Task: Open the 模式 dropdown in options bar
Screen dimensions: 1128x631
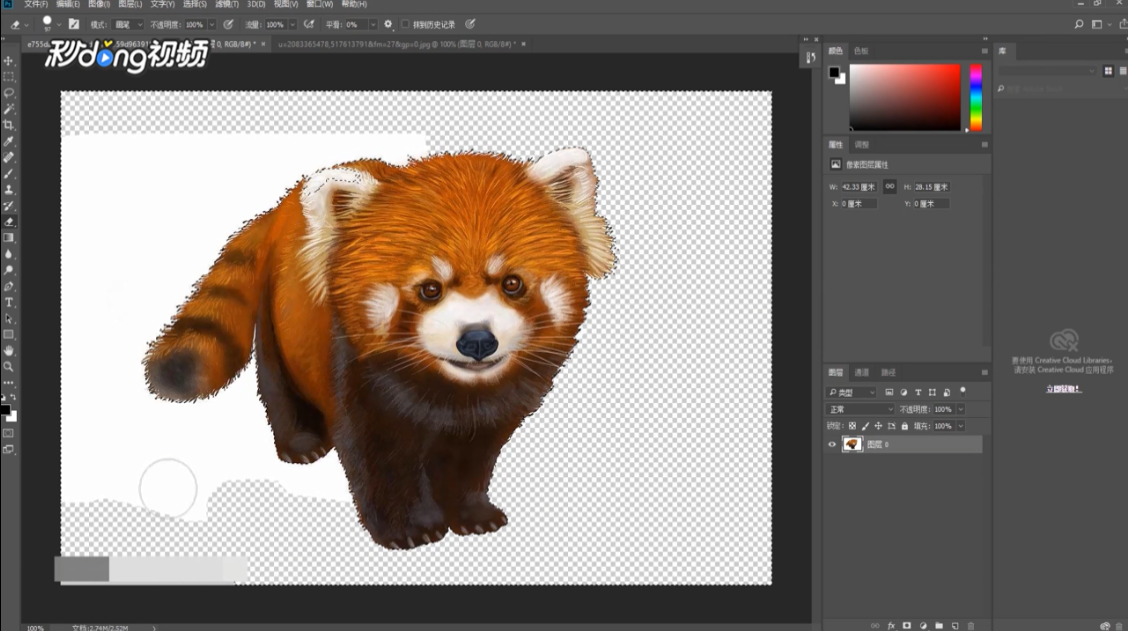Action: (x=128, y=24)
